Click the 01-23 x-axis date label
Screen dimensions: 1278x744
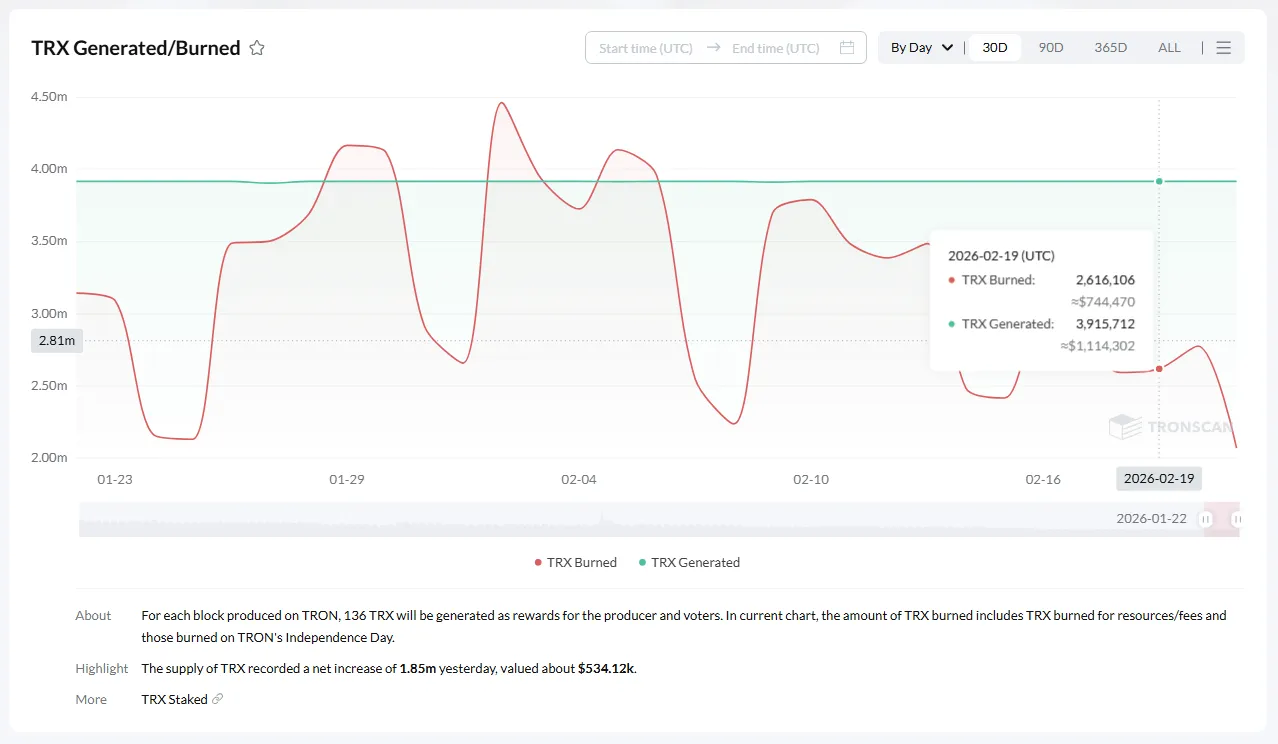(115, 479)
